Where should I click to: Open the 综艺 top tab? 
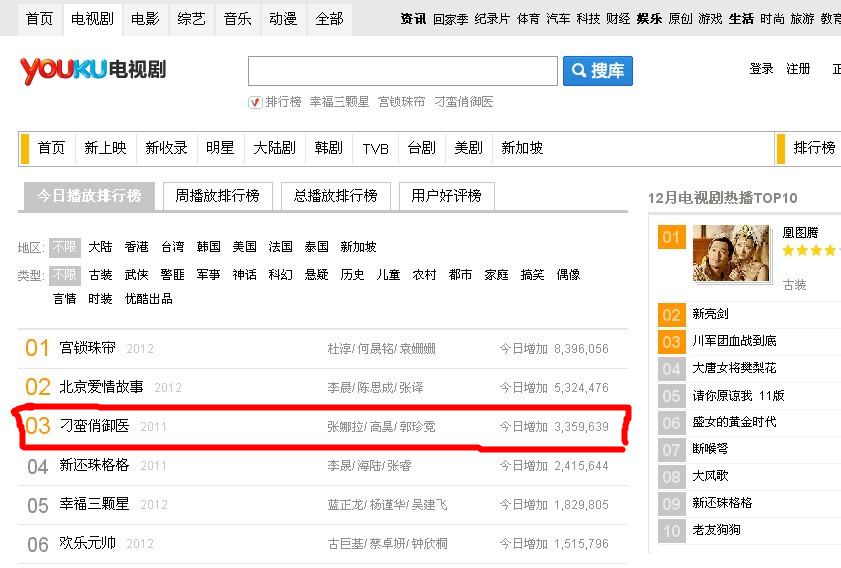tap(191, 19)
